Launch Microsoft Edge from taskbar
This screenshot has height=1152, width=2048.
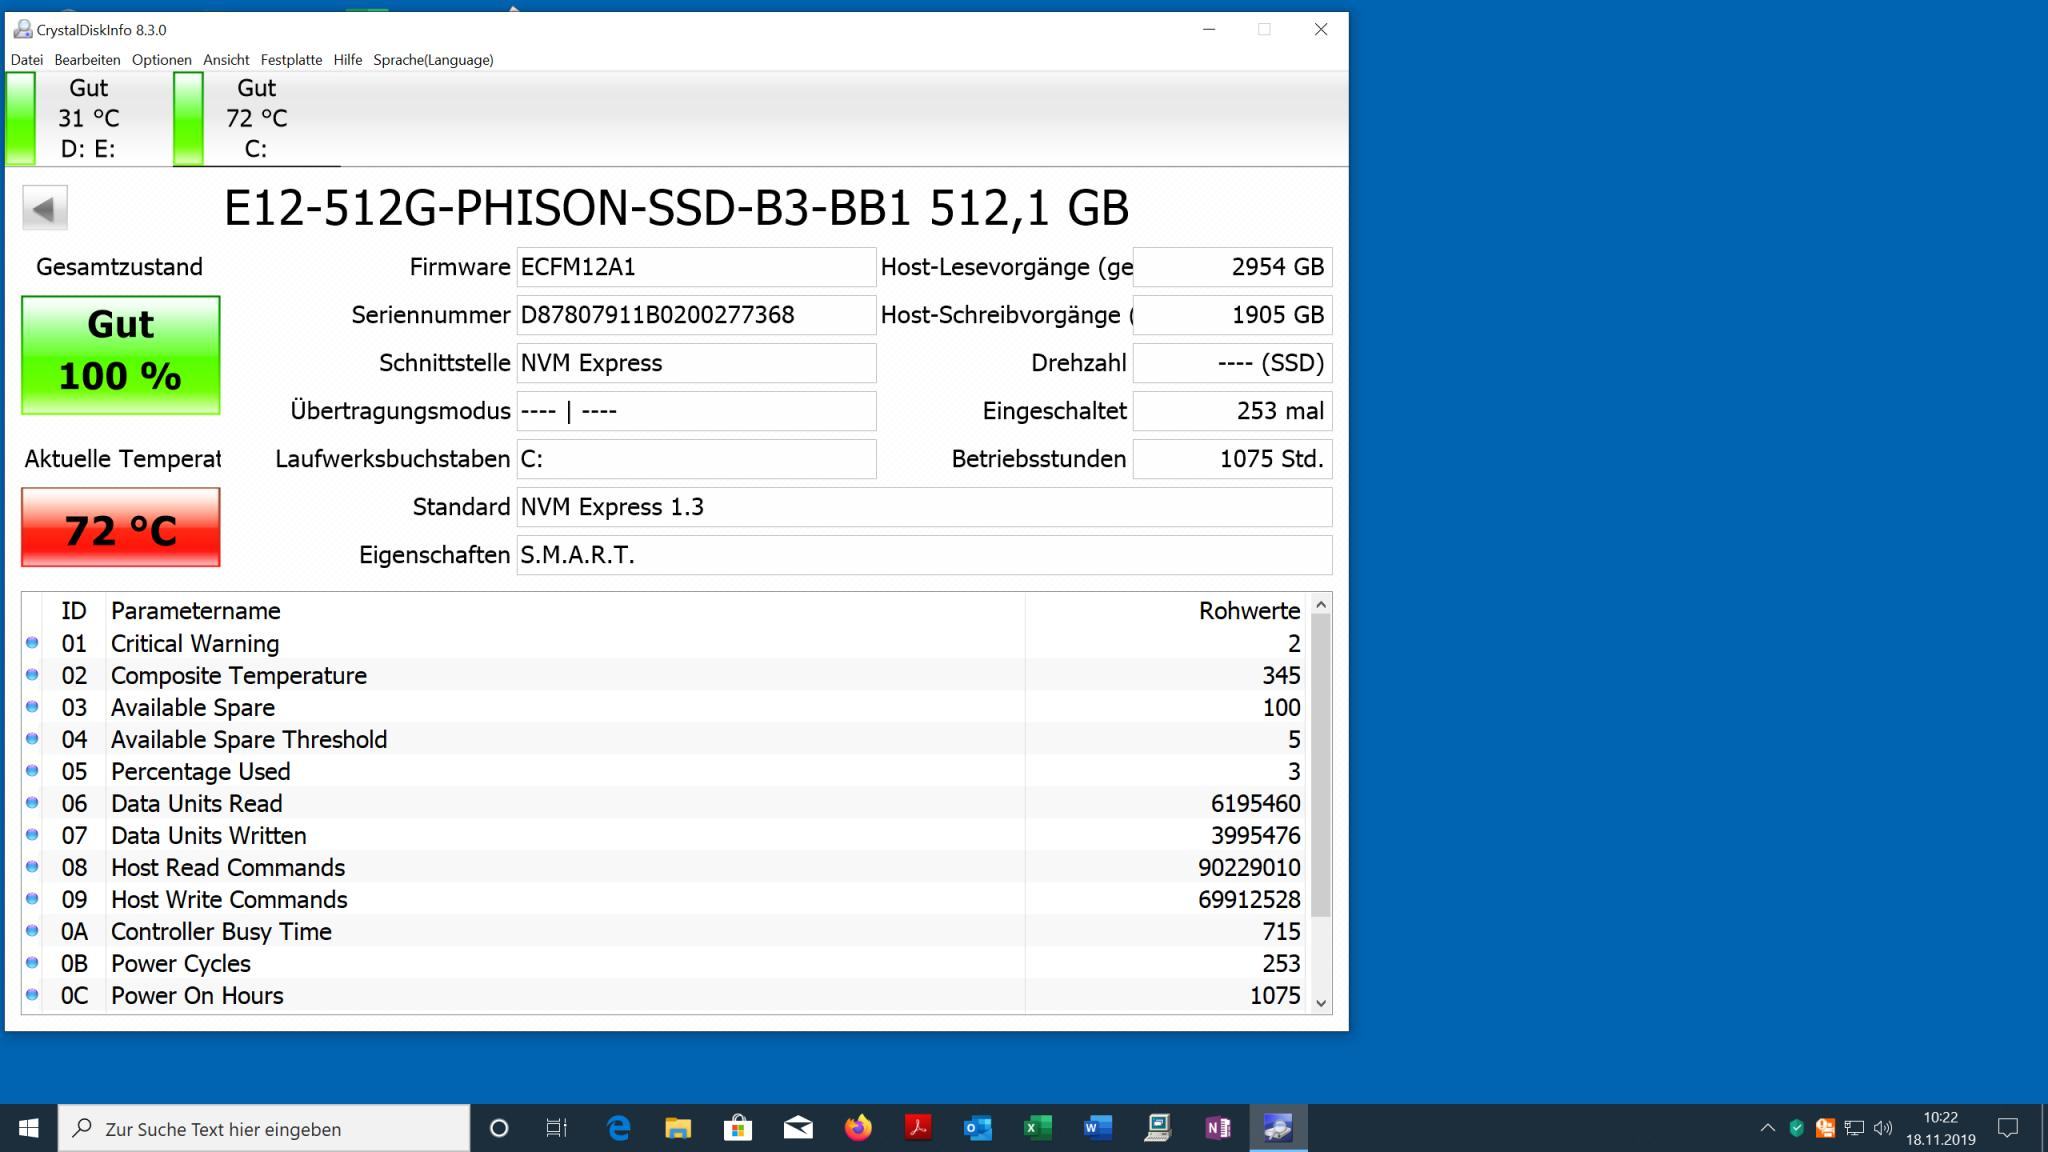(x=619, y=1128)
